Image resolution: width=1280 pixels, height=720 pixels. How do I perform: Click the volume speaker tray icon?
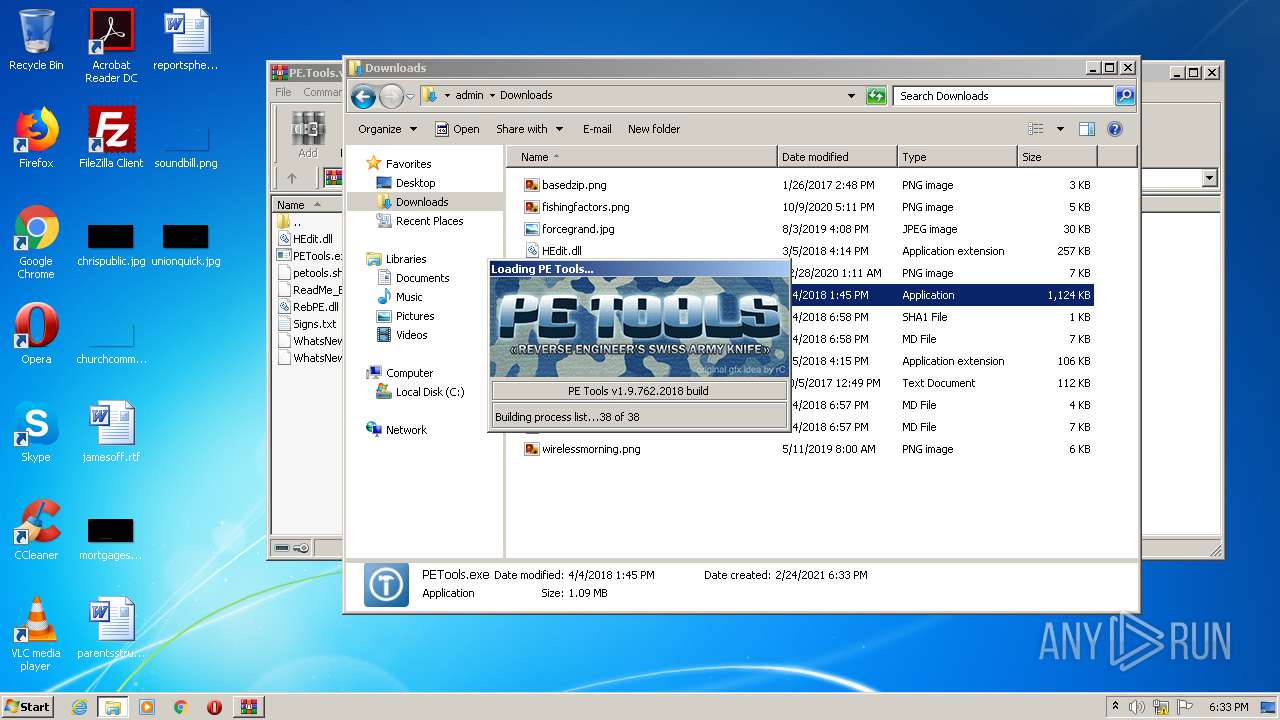pos(1136,707)
